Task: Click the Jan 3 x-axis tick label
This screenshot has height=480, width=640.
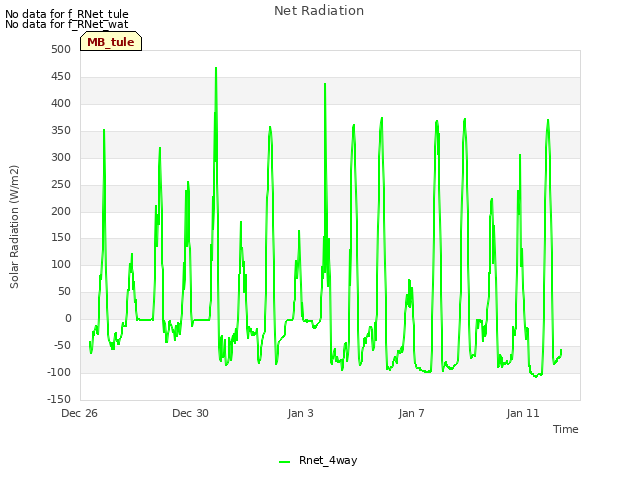Action: point(300,413)
